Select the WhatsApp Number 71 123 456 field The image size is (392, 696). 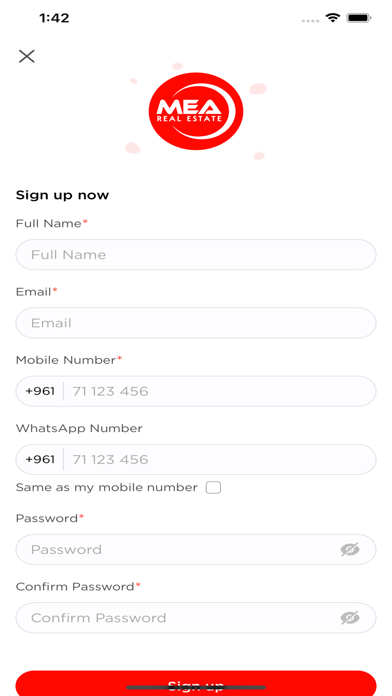click(x=220, y=459)
